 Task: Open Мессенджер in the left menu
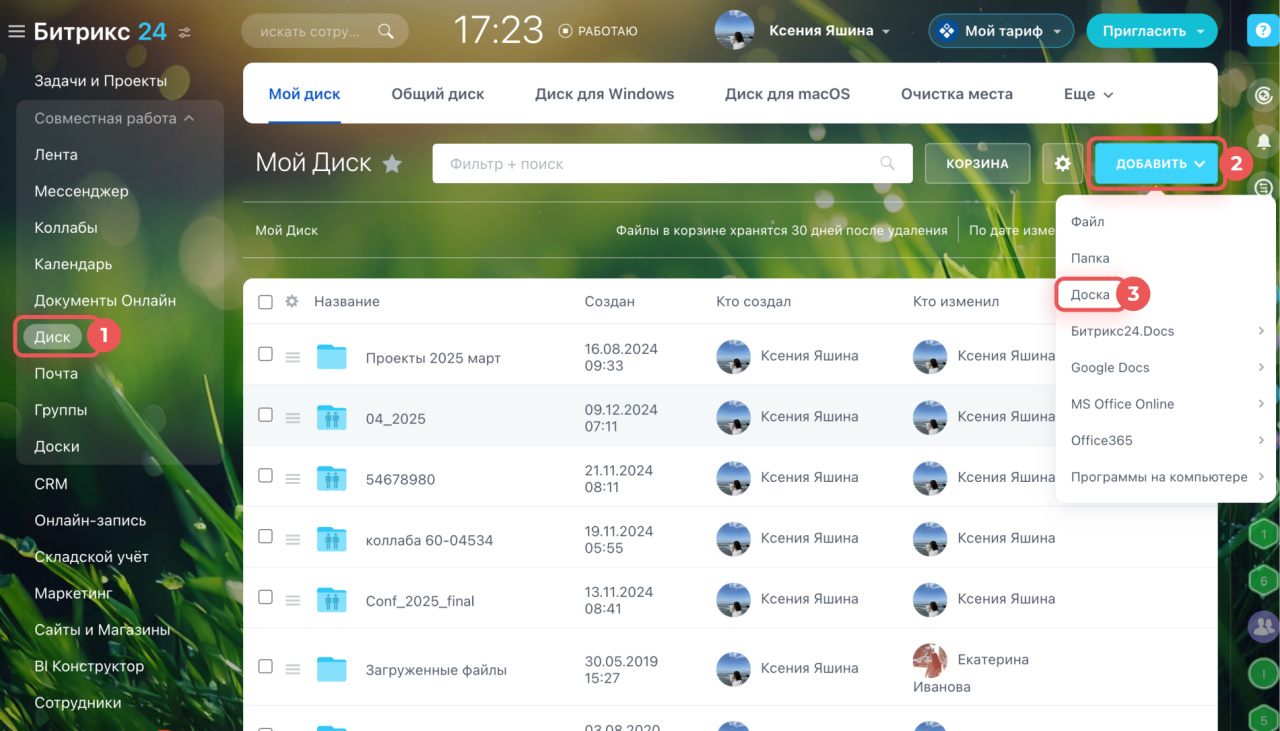click(x=81, y=191)
